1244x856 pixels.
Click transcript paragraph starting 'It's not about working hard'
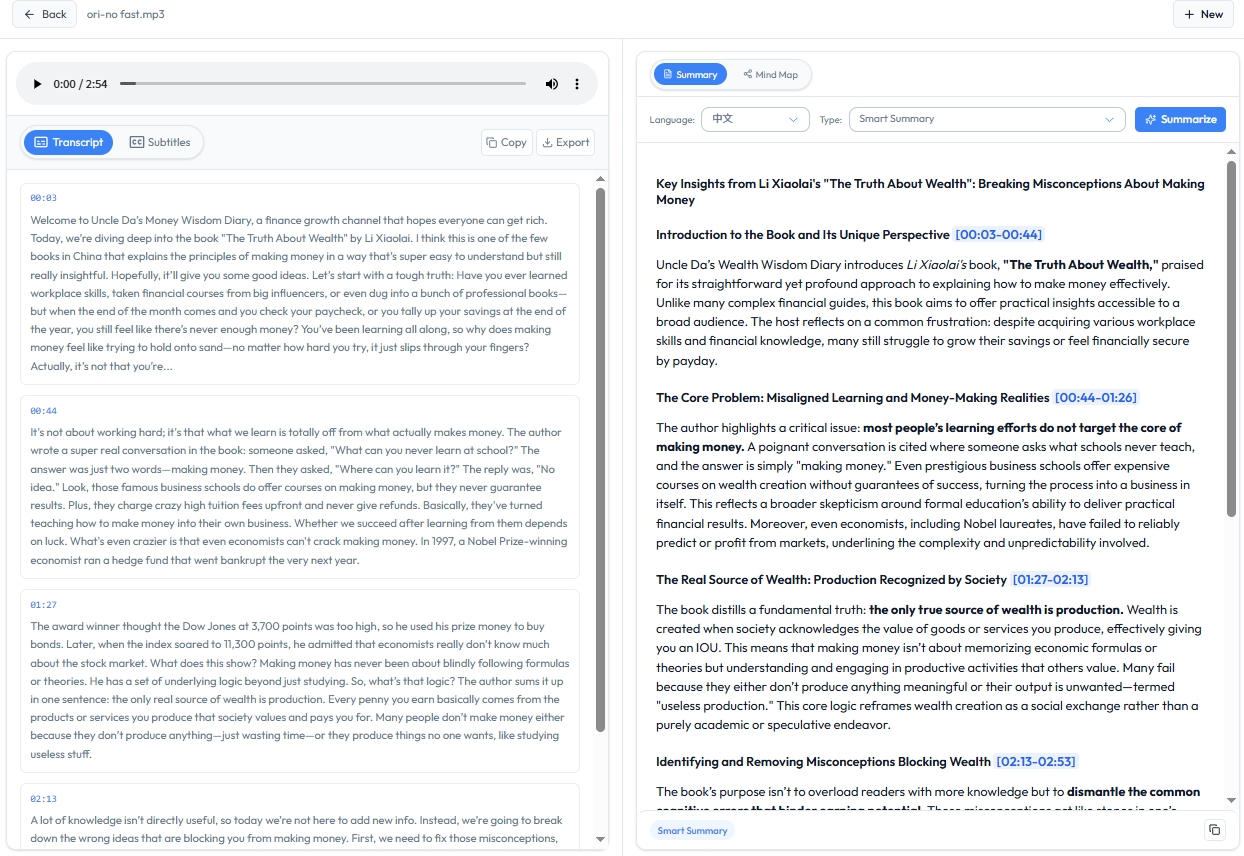(x=299, y=496)
